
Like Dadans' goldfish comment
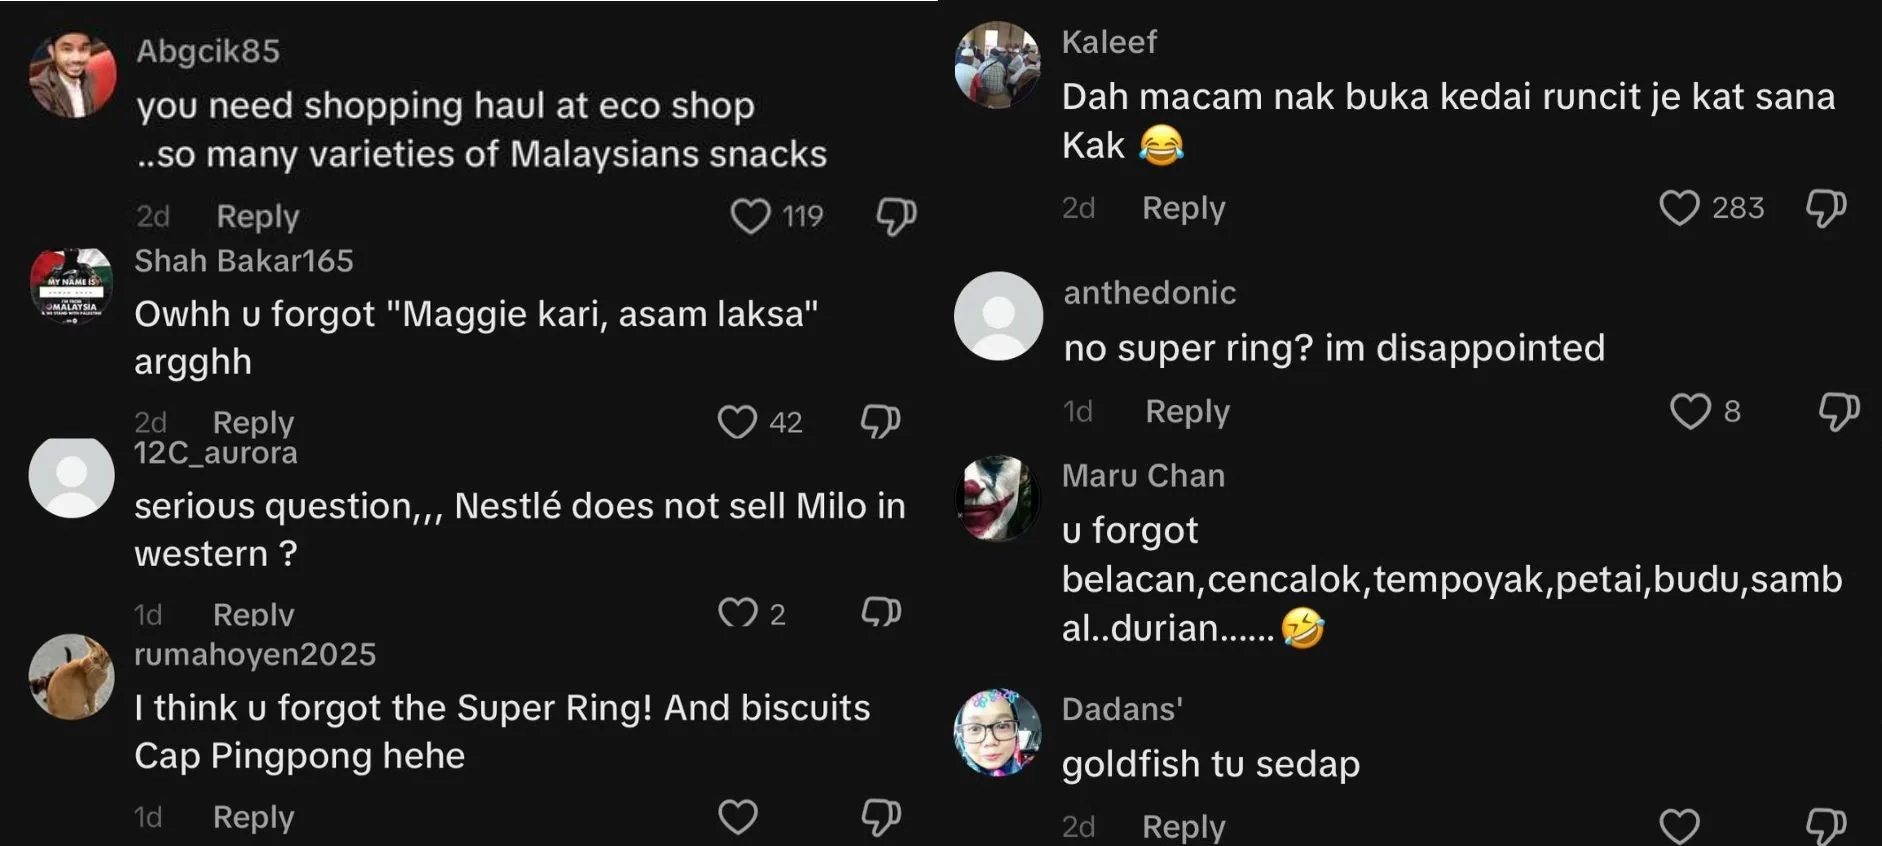1679,826
